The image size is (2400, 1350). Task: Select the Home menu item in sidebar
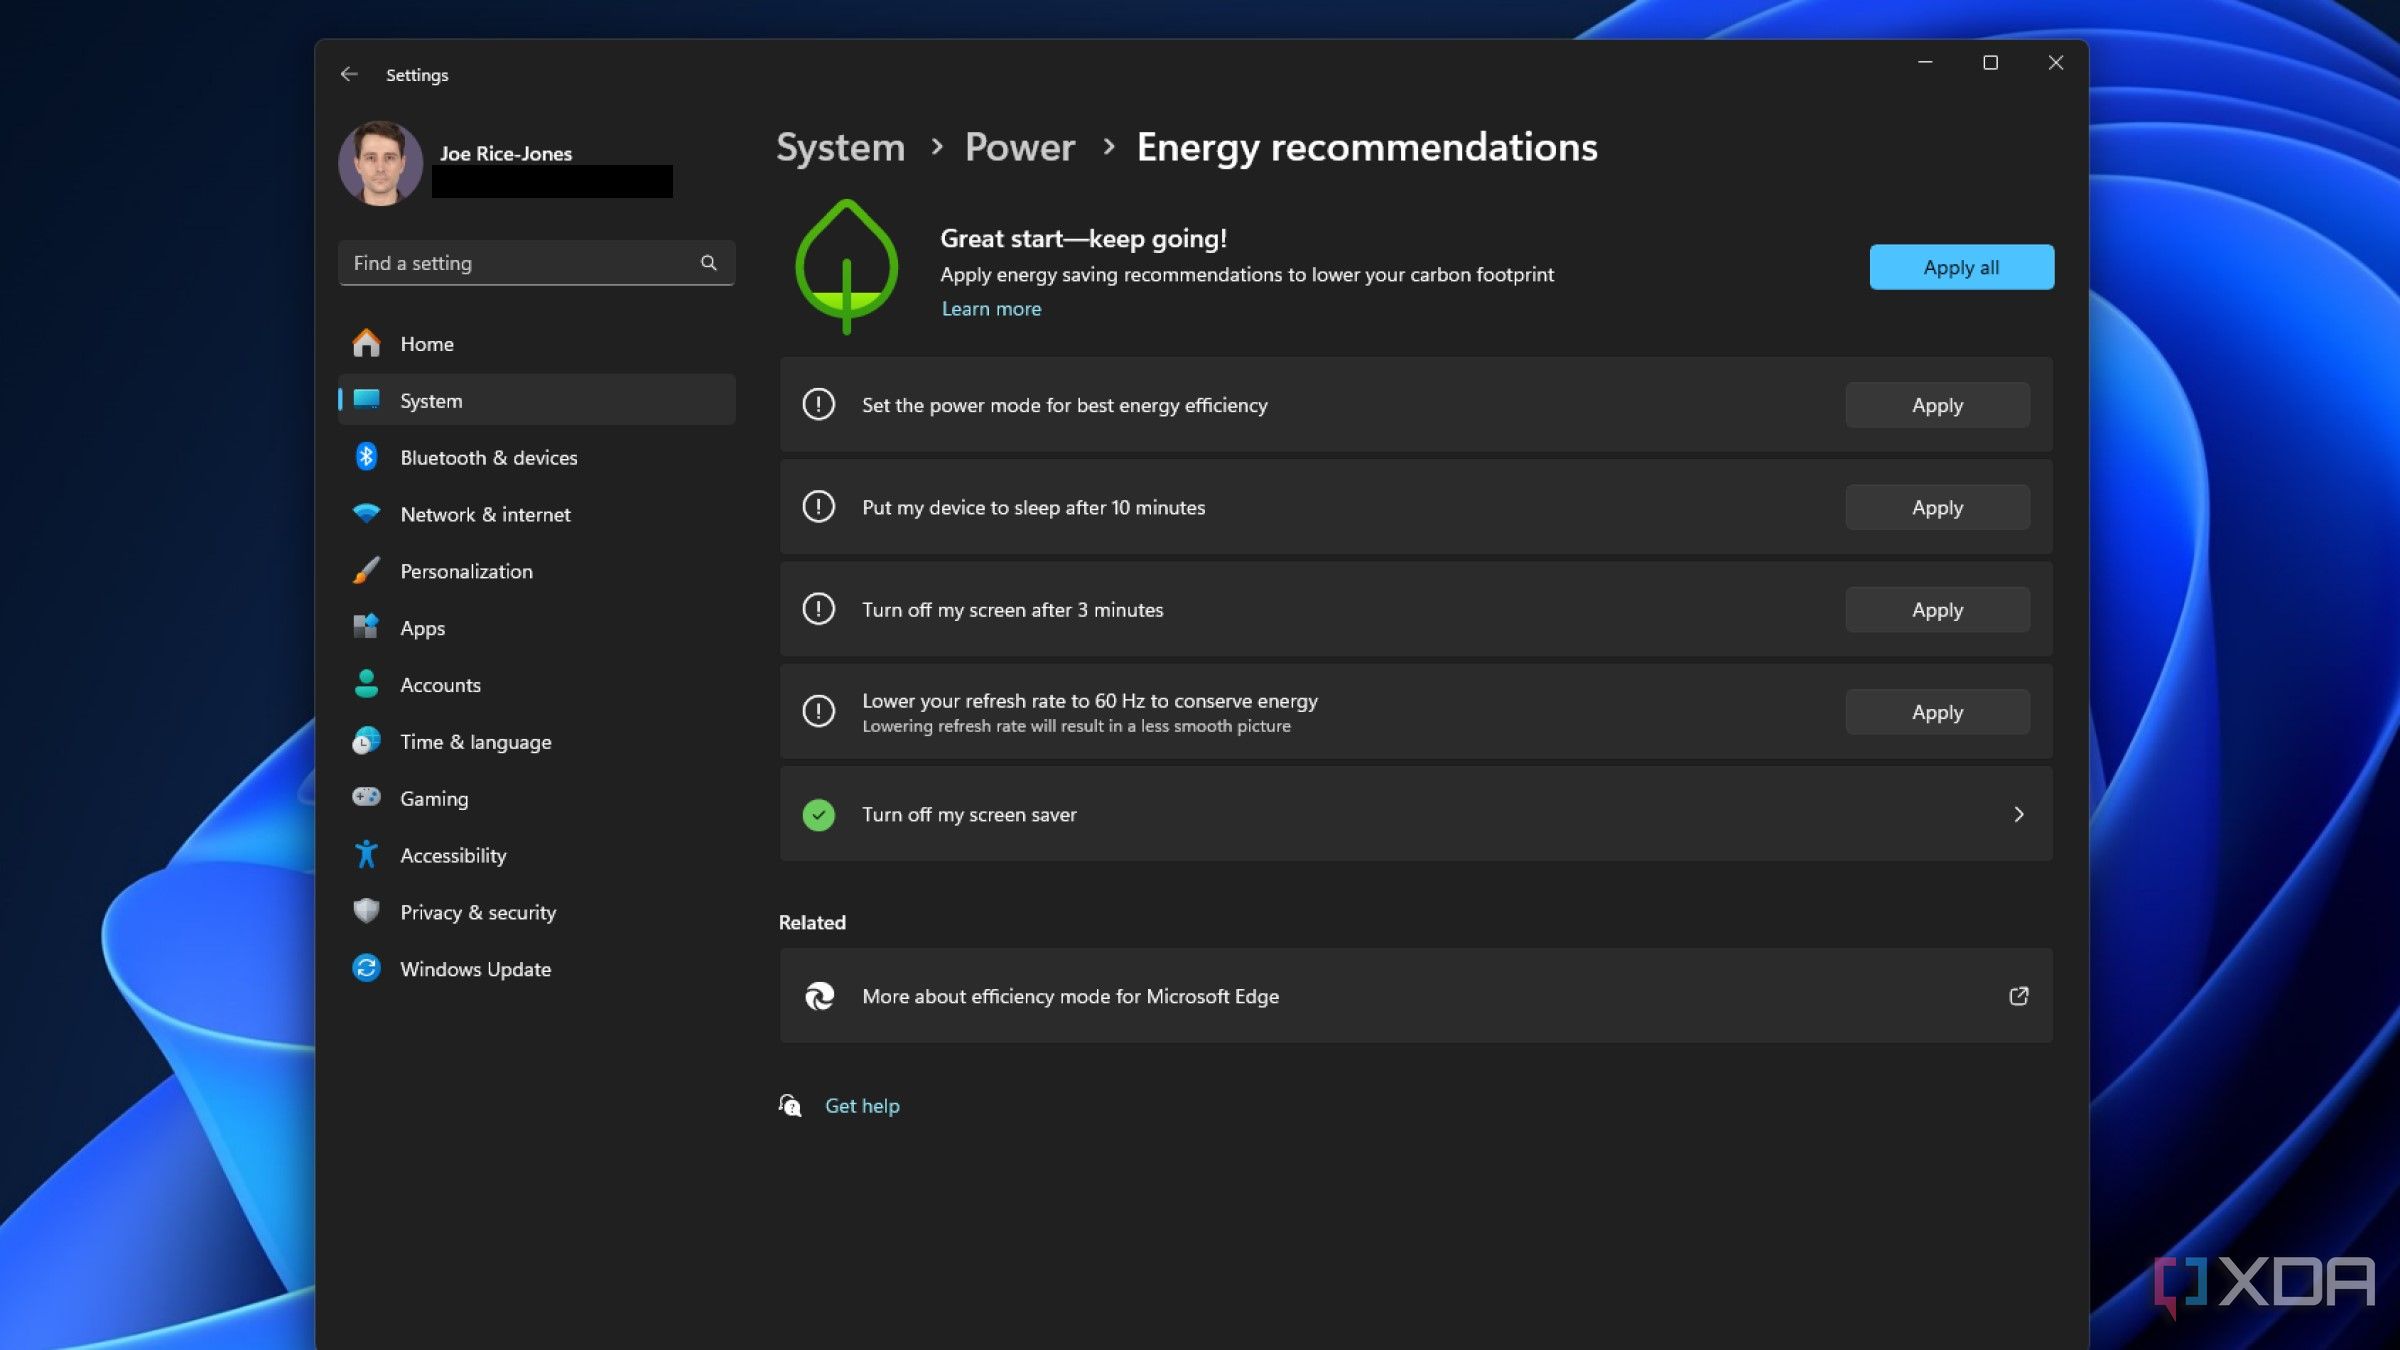click(x=427, y=341)
